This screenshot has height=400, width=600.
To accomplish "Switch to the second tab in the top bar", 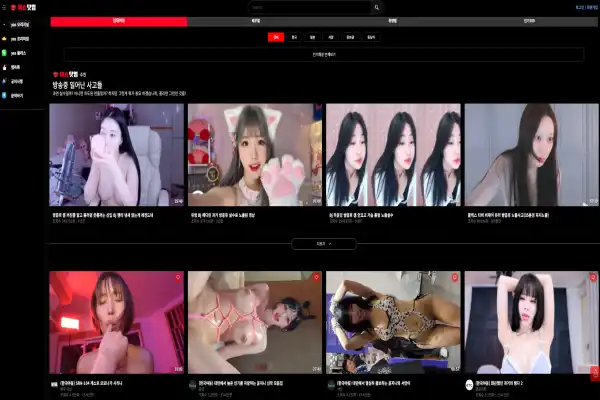I will pos(256,20).
